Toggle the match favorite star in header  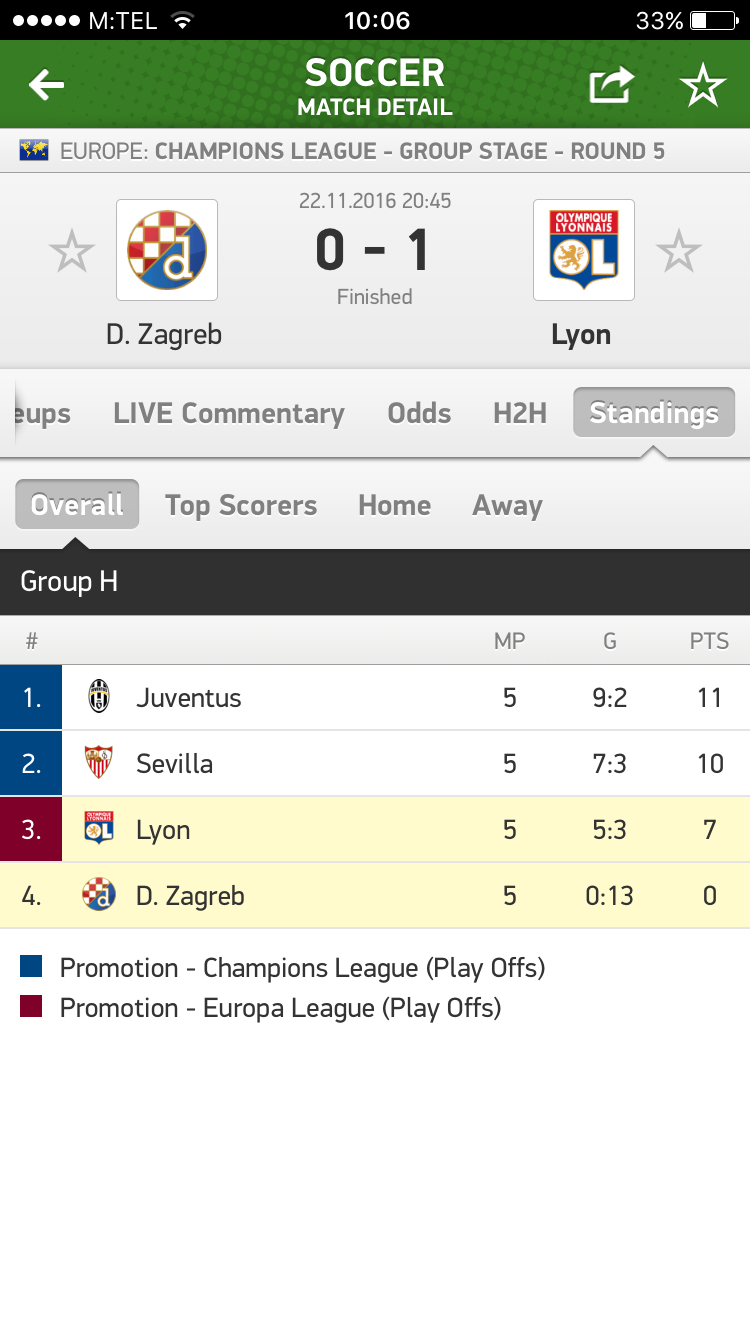tap(703, 87)
